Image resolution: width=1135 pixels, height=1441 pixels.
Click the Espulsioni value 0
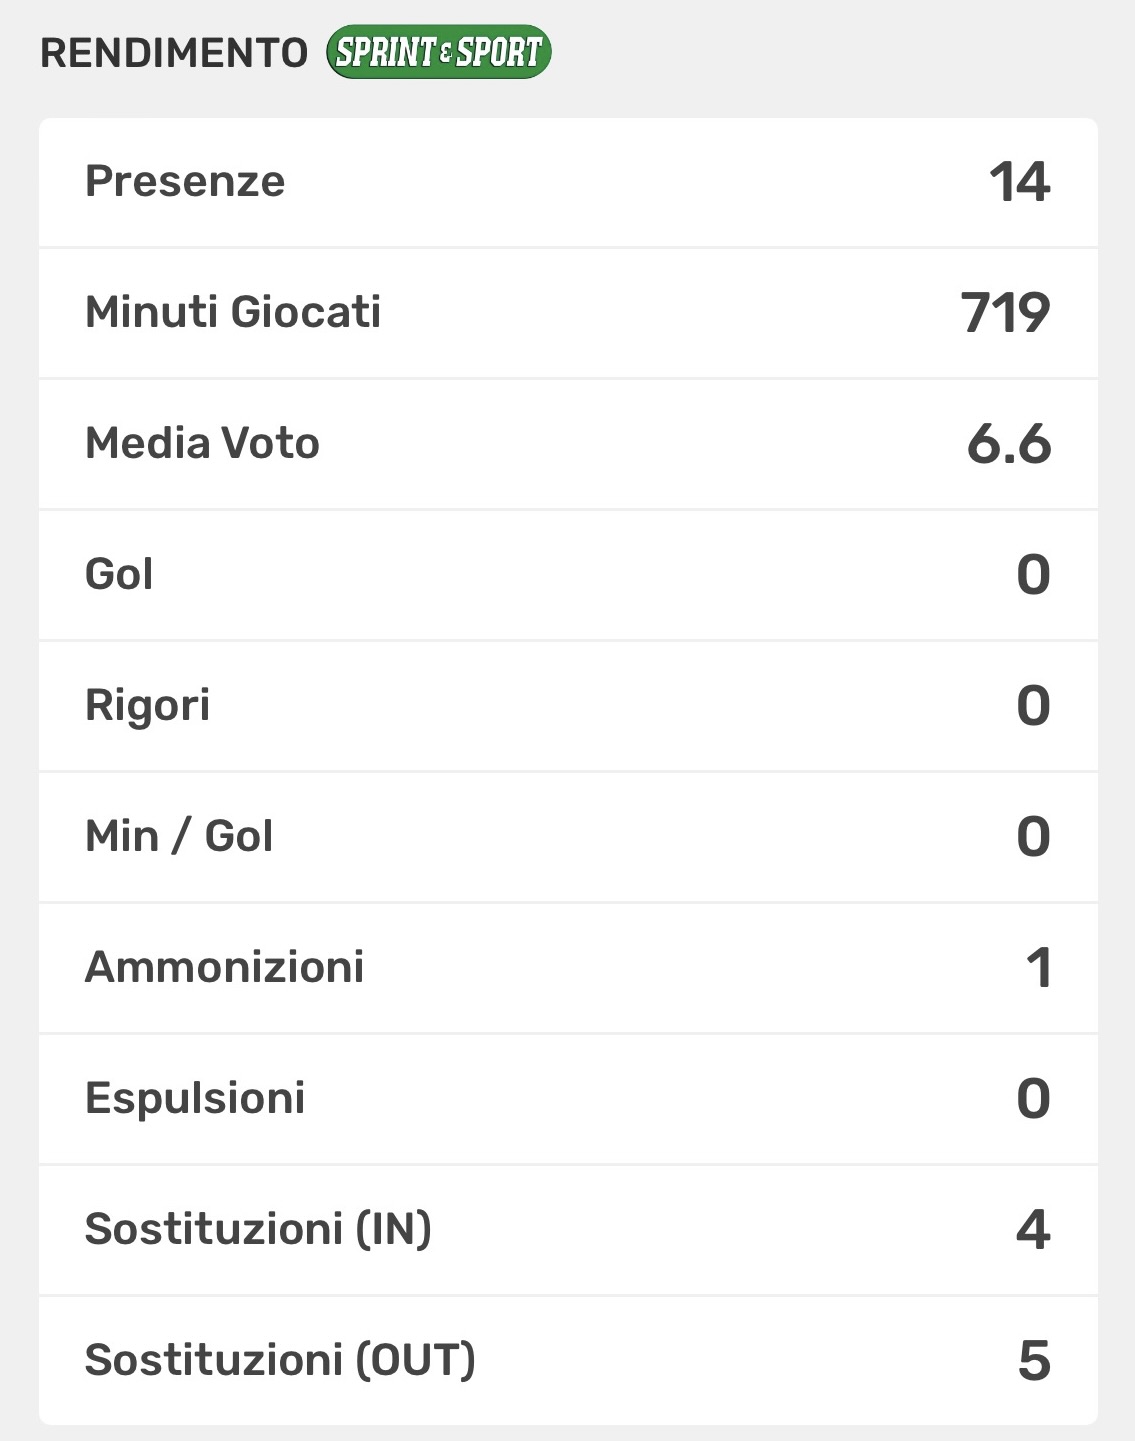coord(1033,1099)
